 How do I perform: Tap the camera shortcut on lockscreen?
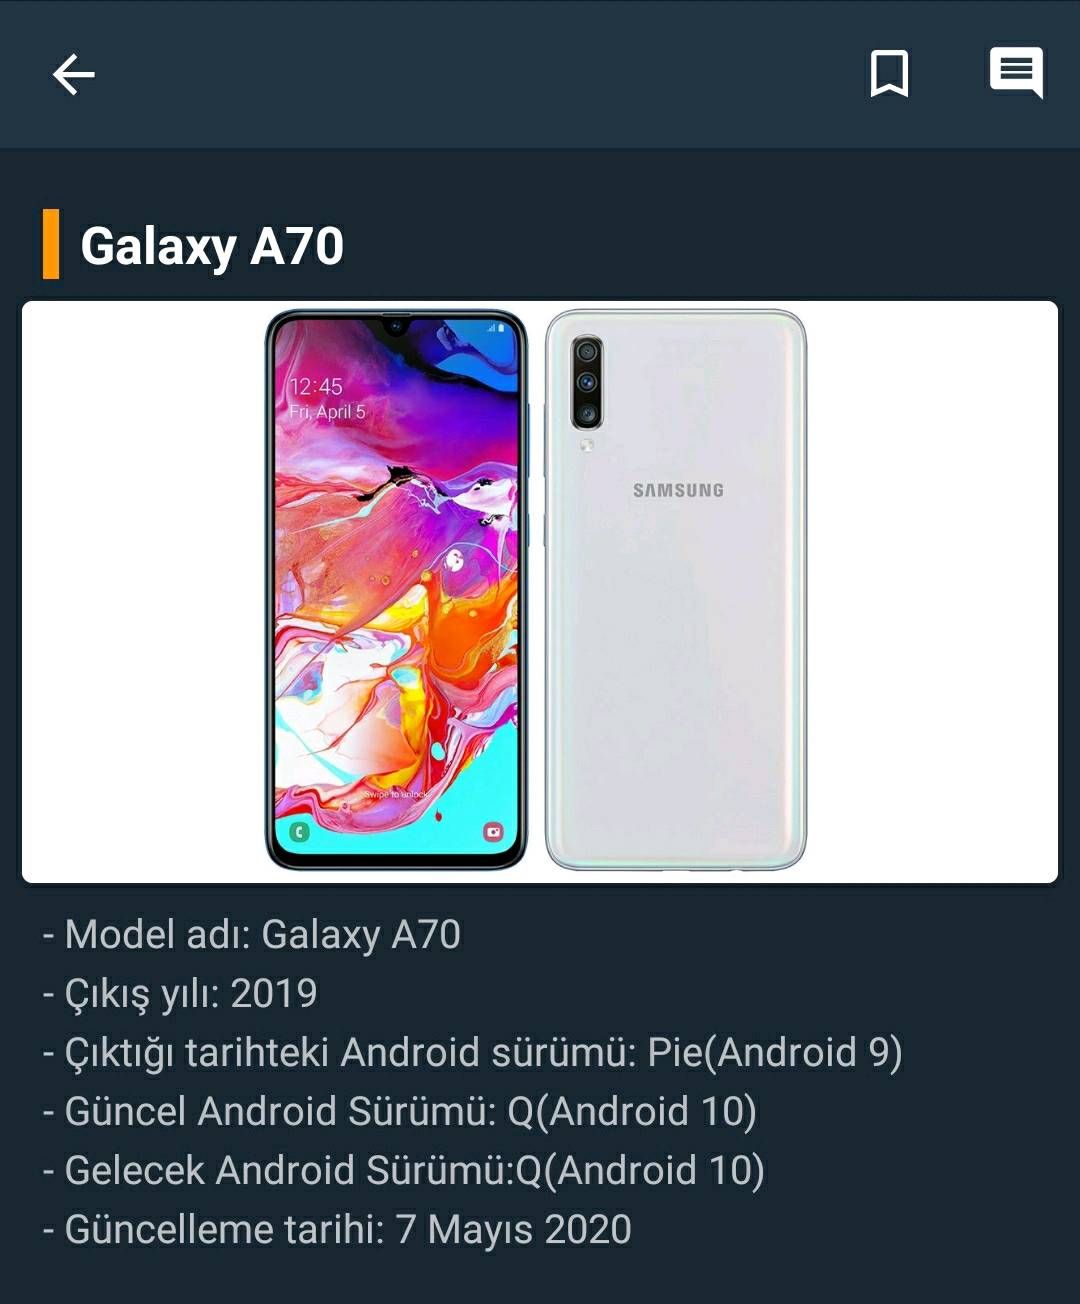(493, 831)
